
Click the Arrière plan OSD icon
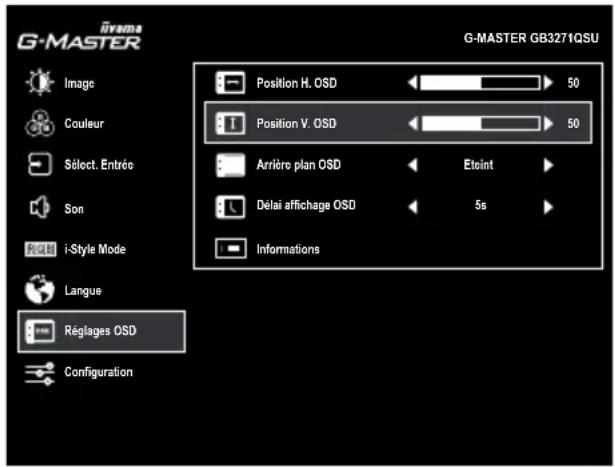click(x=230, y=165)
